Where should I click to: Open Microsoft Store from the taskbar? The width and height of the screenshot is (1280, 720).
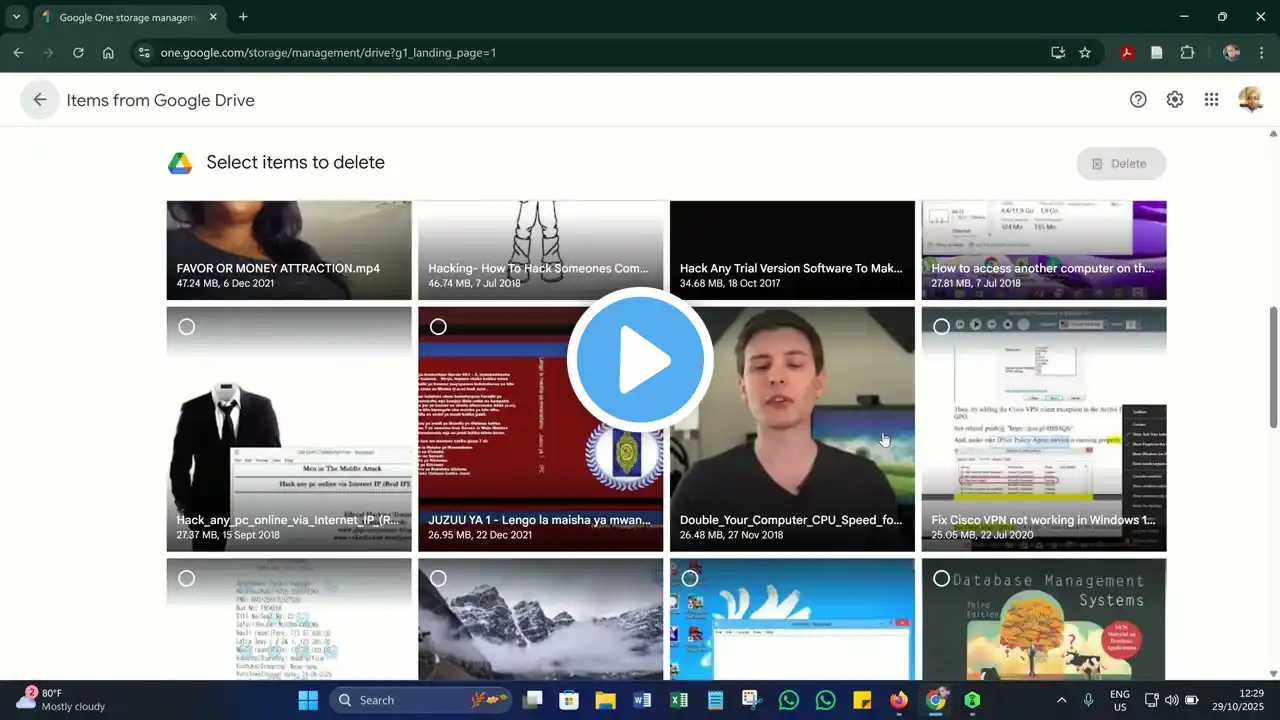click(569, 700)
